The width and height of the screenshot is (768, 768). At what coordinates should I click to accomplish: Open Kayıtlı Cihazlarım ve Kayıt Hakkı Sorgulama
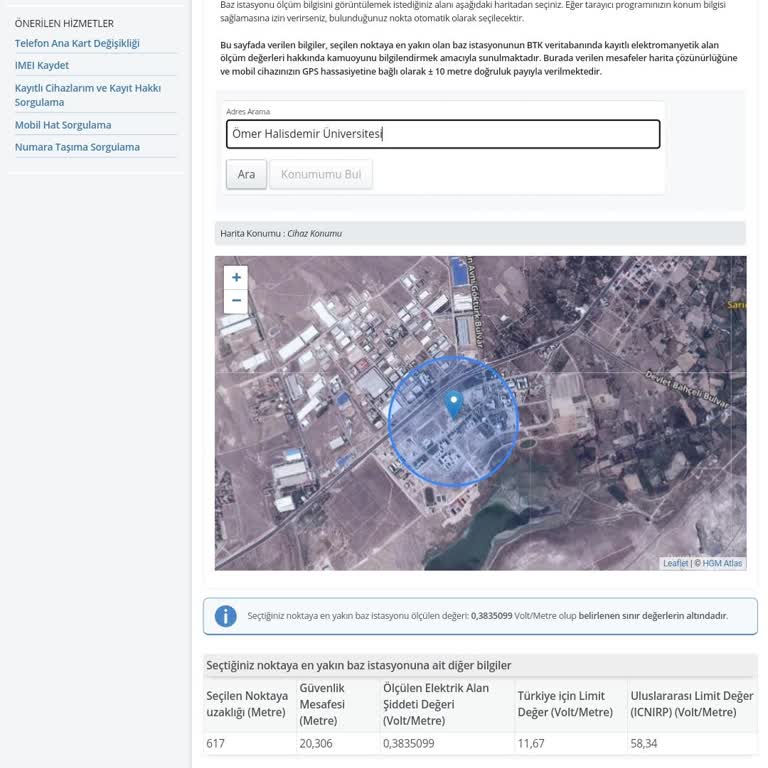(x=88, y=95)
